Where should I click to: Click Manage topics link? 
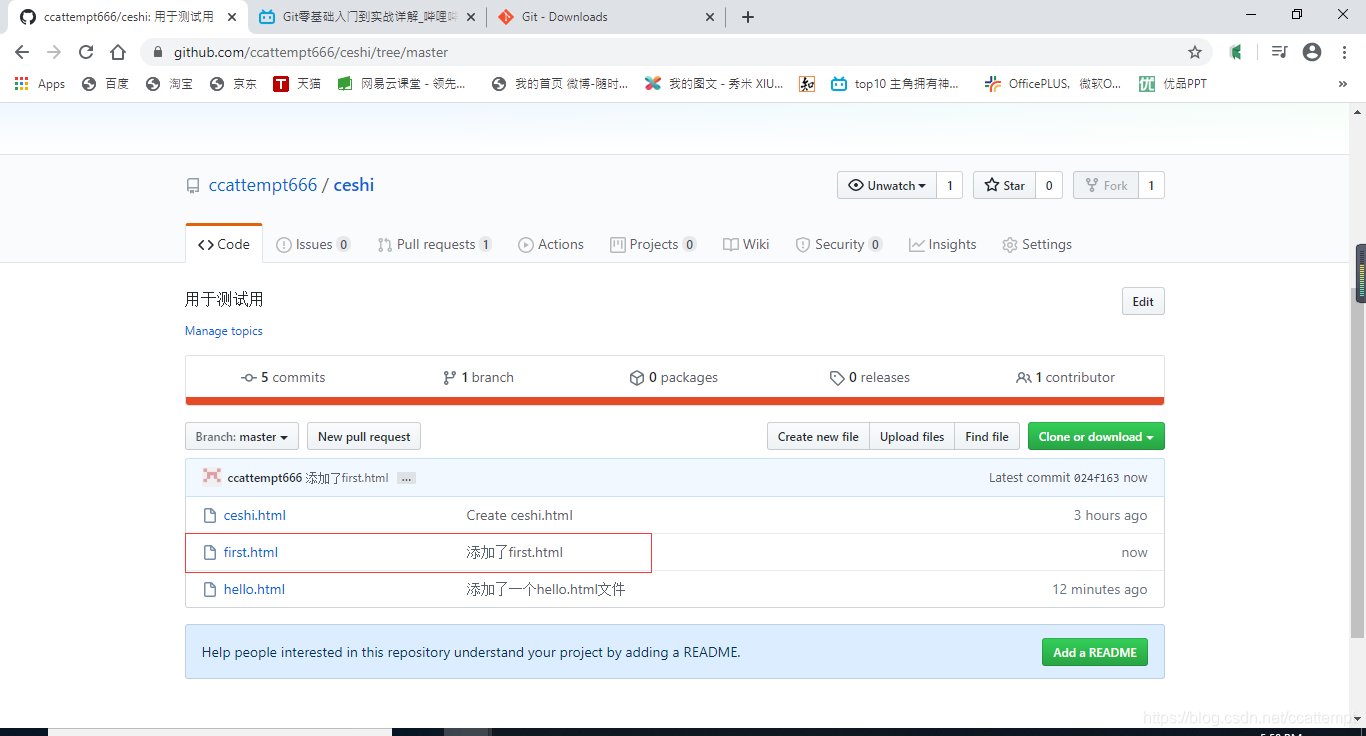[224, 331]
